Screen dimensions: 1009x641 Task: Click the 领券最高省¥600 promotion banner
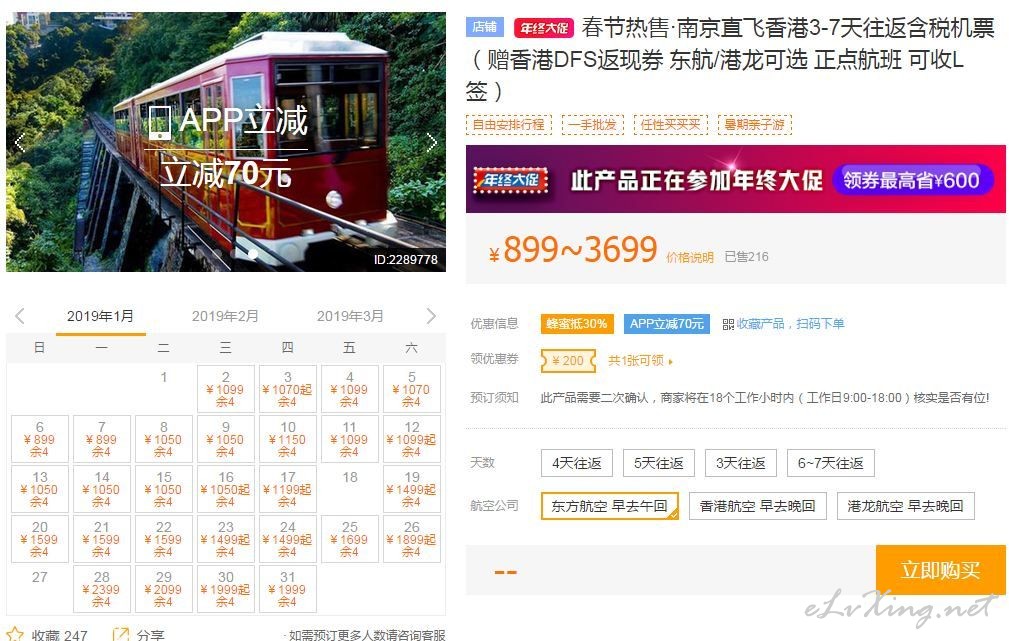tap(911, 180)
